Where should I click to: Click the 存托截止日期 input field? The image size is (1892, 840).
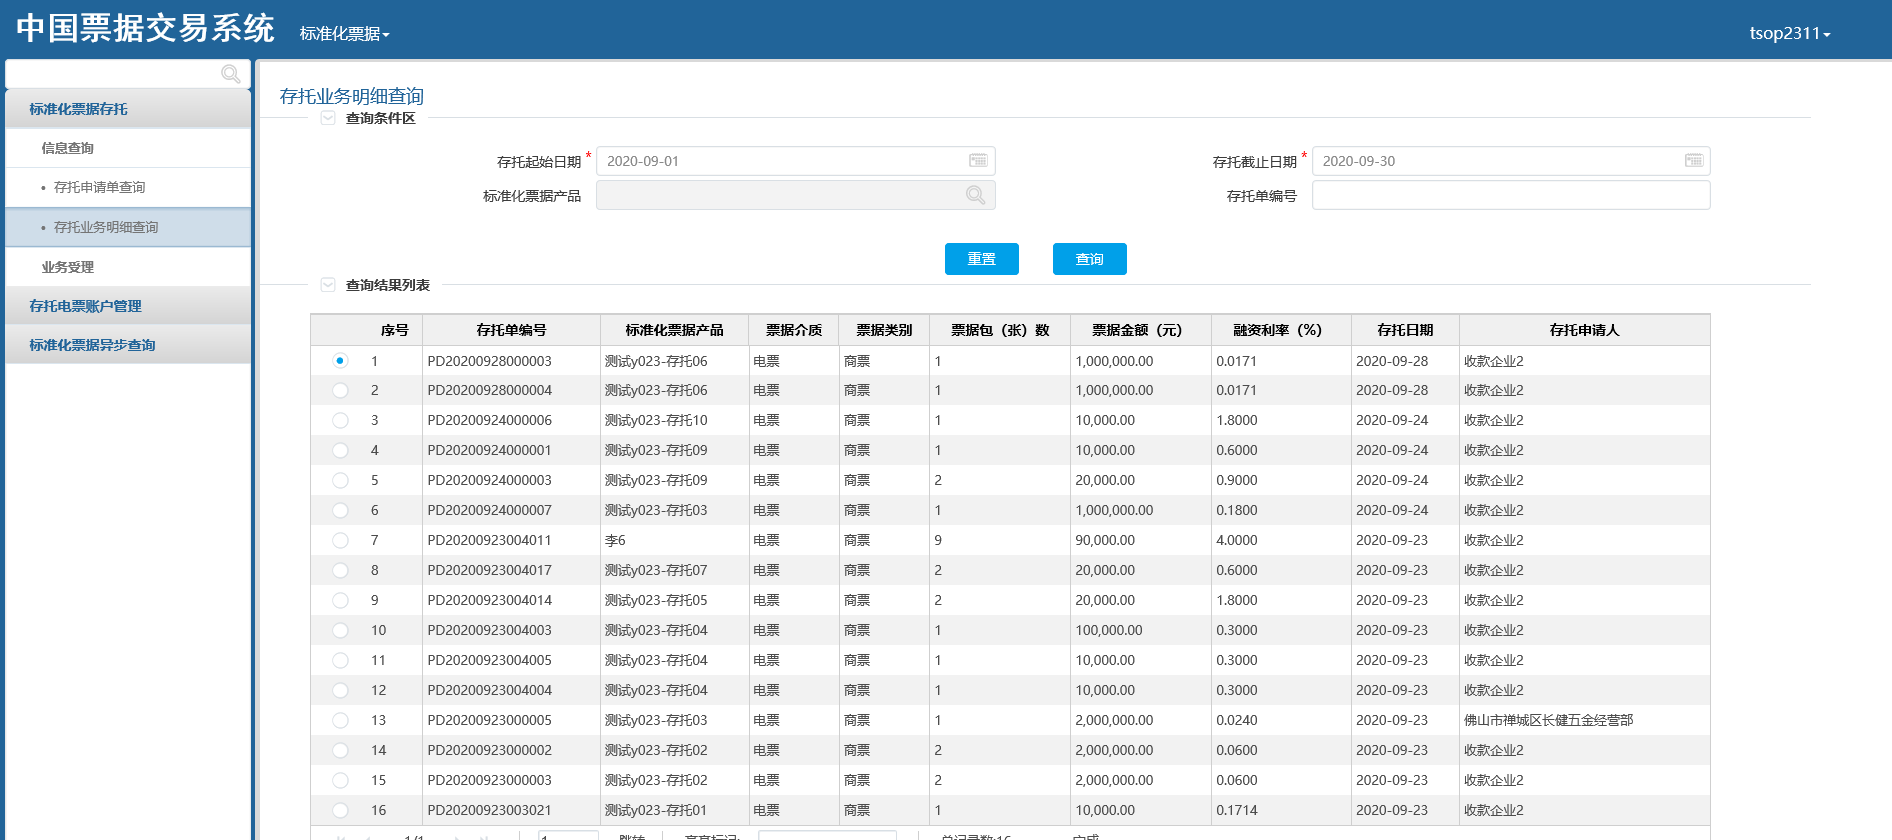pyautogui.click(x=1511, y=161)
